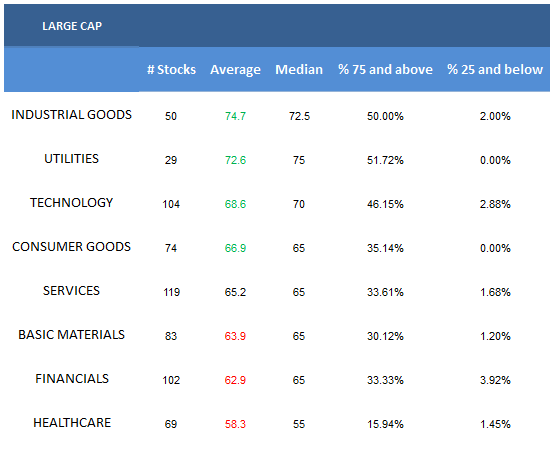This screenshot has height=449, width=556.
Task: Click the 3.92% cell for Financials
Action: click(495, 380)
